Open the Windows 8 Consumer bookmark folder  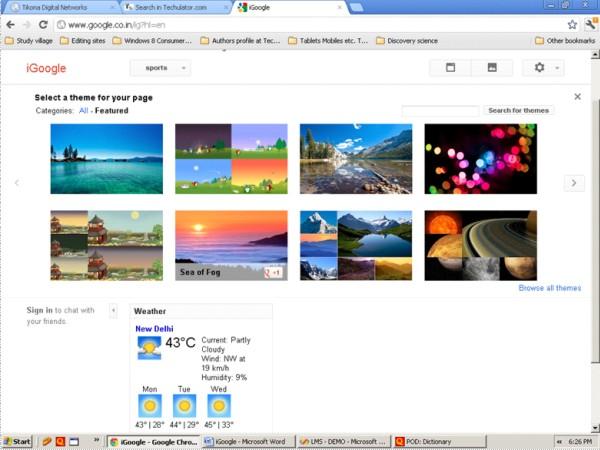[152, 41]
